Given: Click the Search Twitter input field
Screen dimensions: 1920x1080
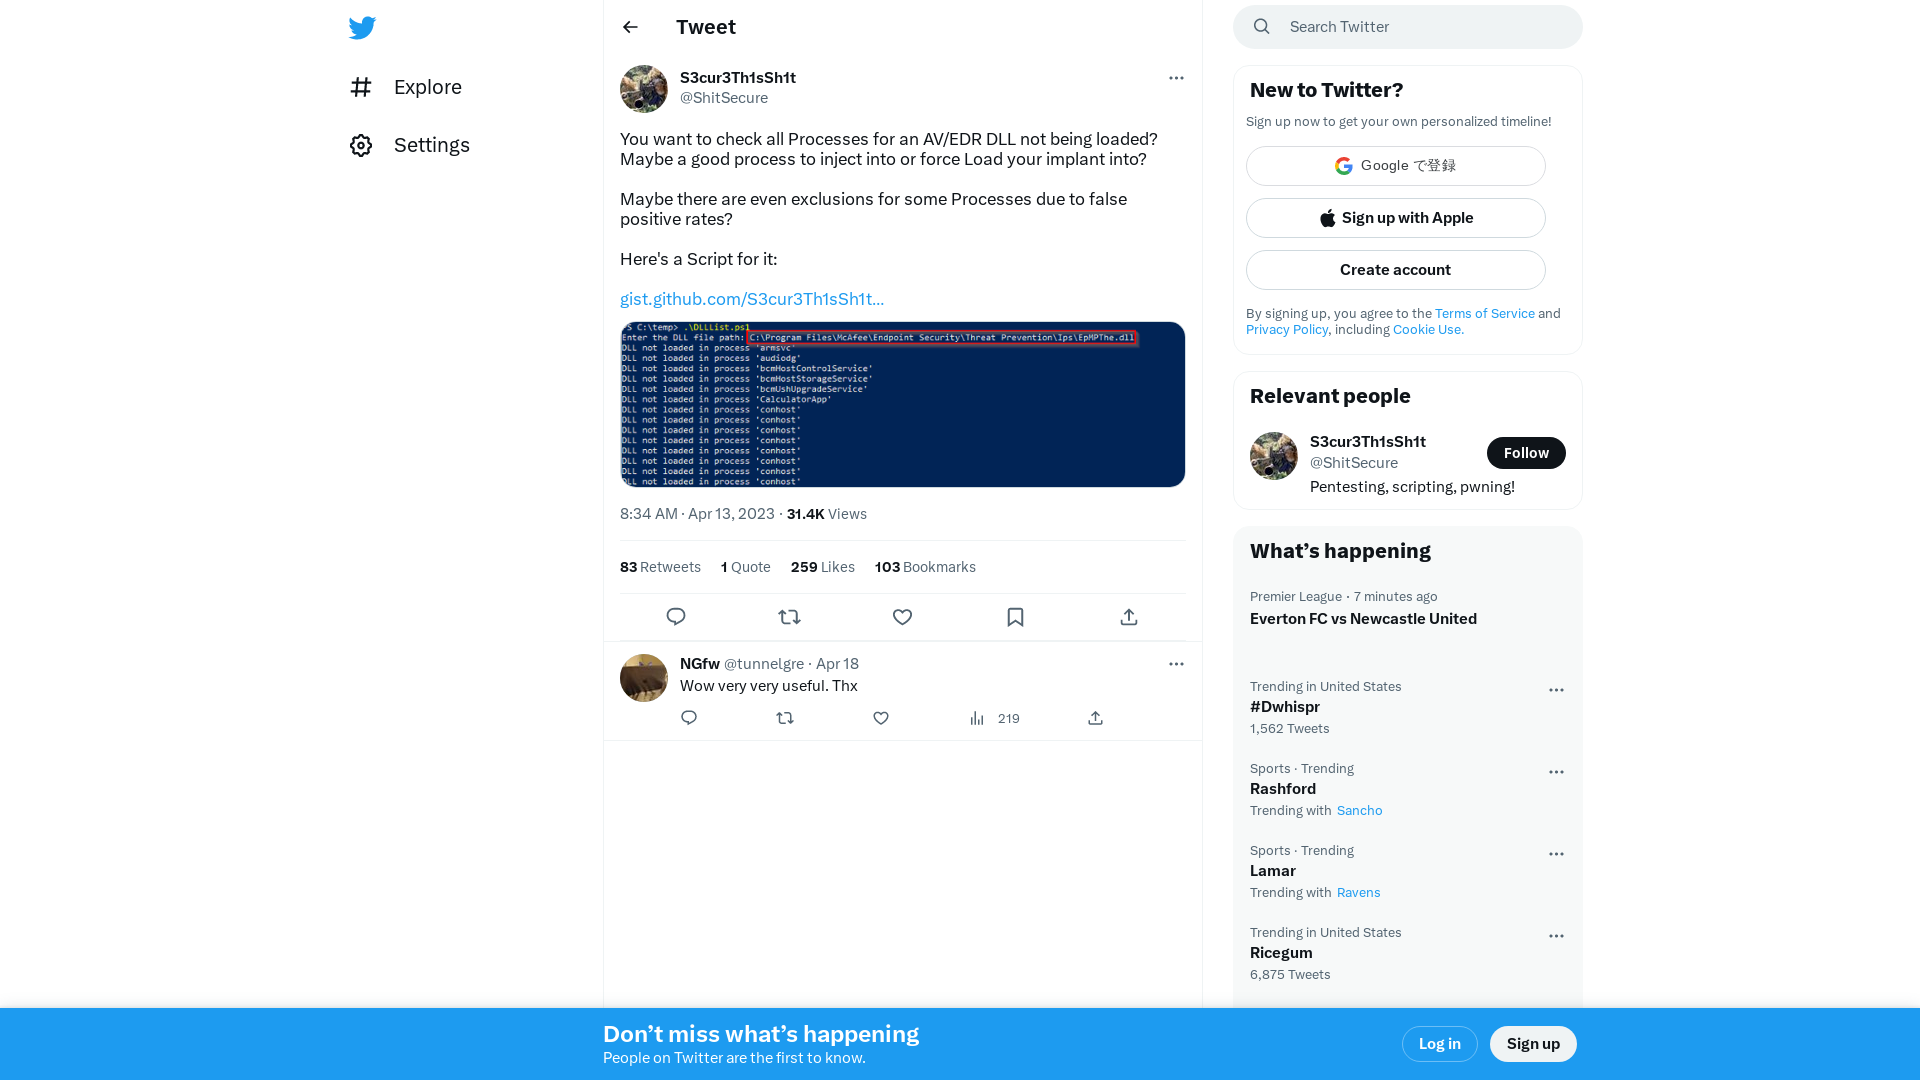Looking at the screenshot, I should pos(1407,26).
